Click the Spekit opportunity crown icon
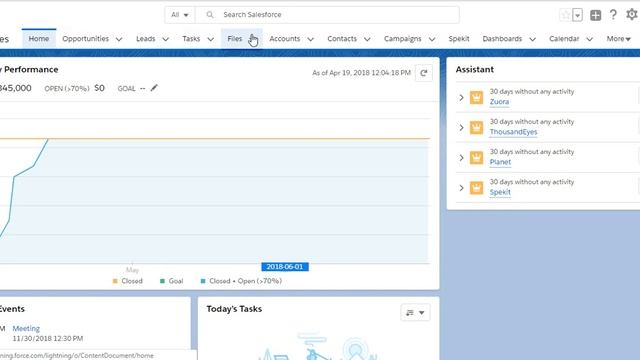The image size is (640, 360). pos(476,188)
